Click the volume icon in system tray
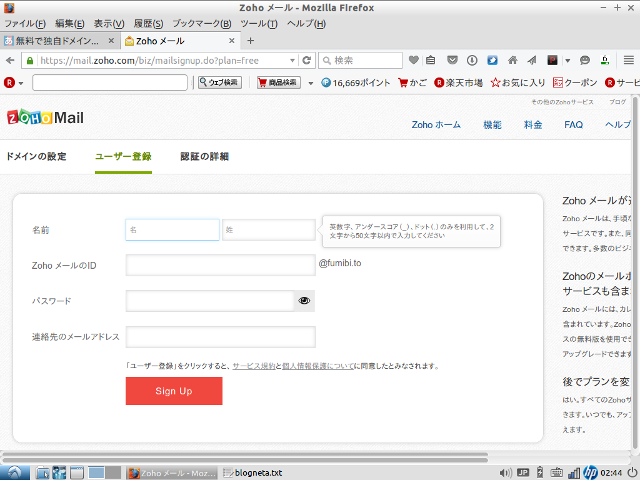The width and height of the screenshot is (640, 480). click(505, 473)
